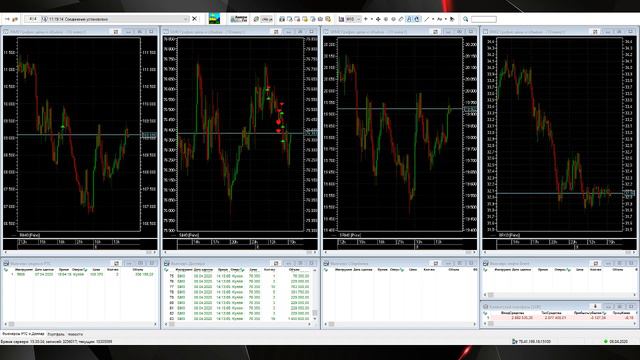Click the horizontal scrollbar under RIM0 chart
640x360 pixels.
80,252
